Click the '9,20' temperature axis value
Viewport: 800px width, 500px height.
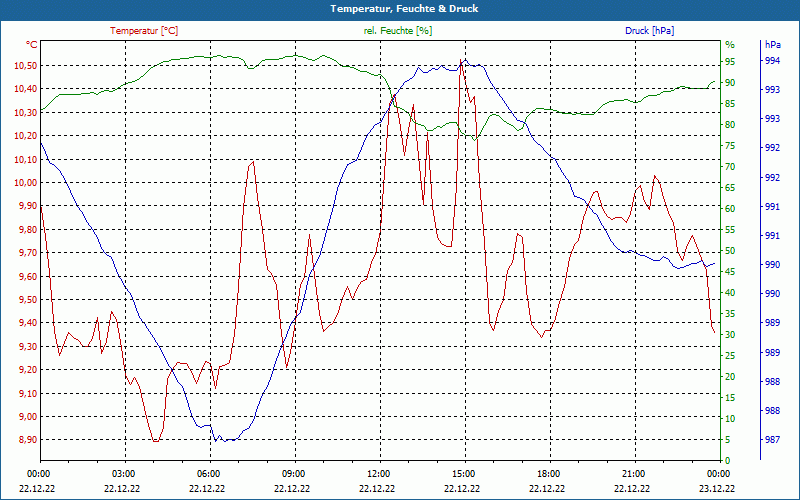[x=28, y=370]
